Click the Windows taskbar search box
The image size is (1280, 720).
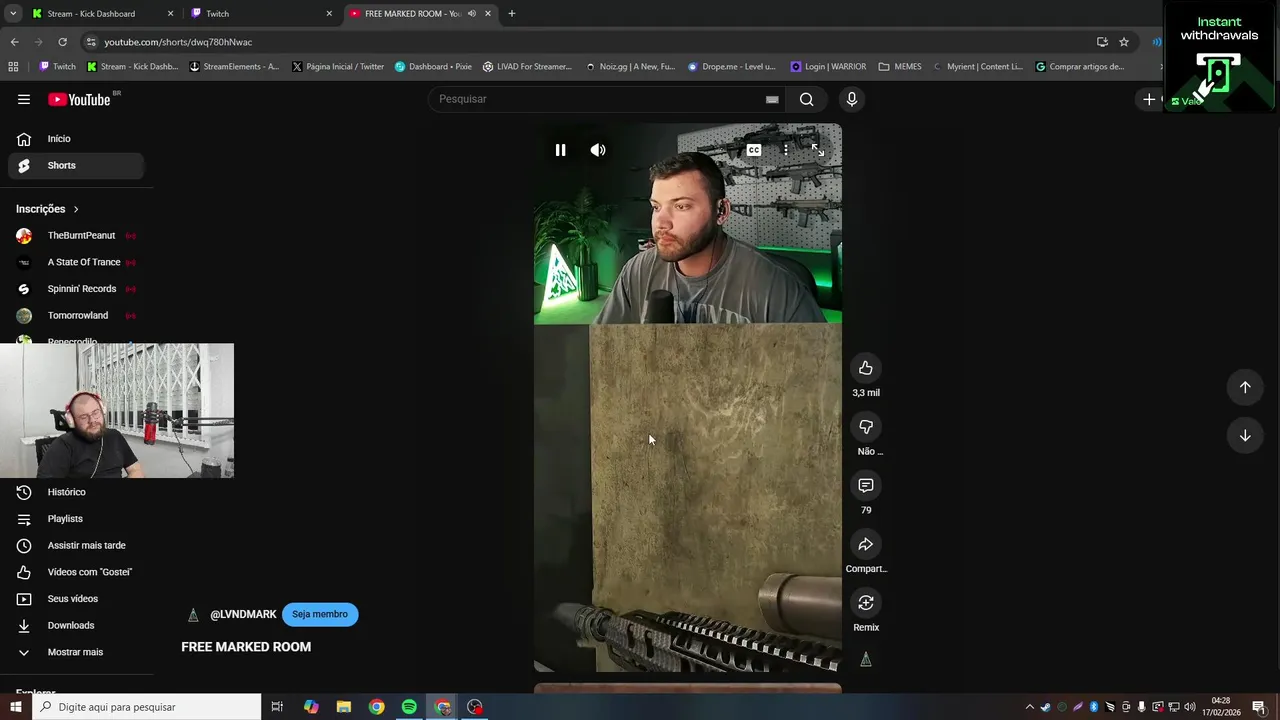[147, 707]
